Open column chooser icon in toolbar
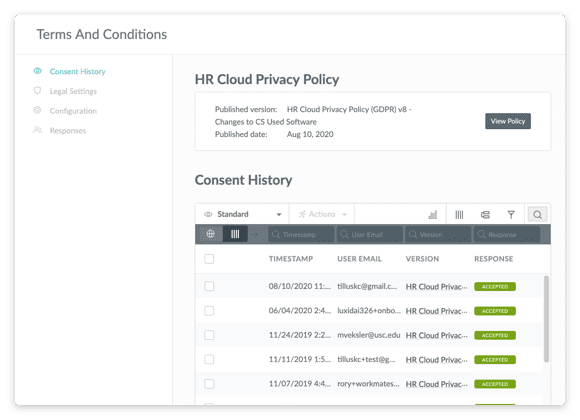The width and height of the screenshot is (580, 420). (459, 215)
